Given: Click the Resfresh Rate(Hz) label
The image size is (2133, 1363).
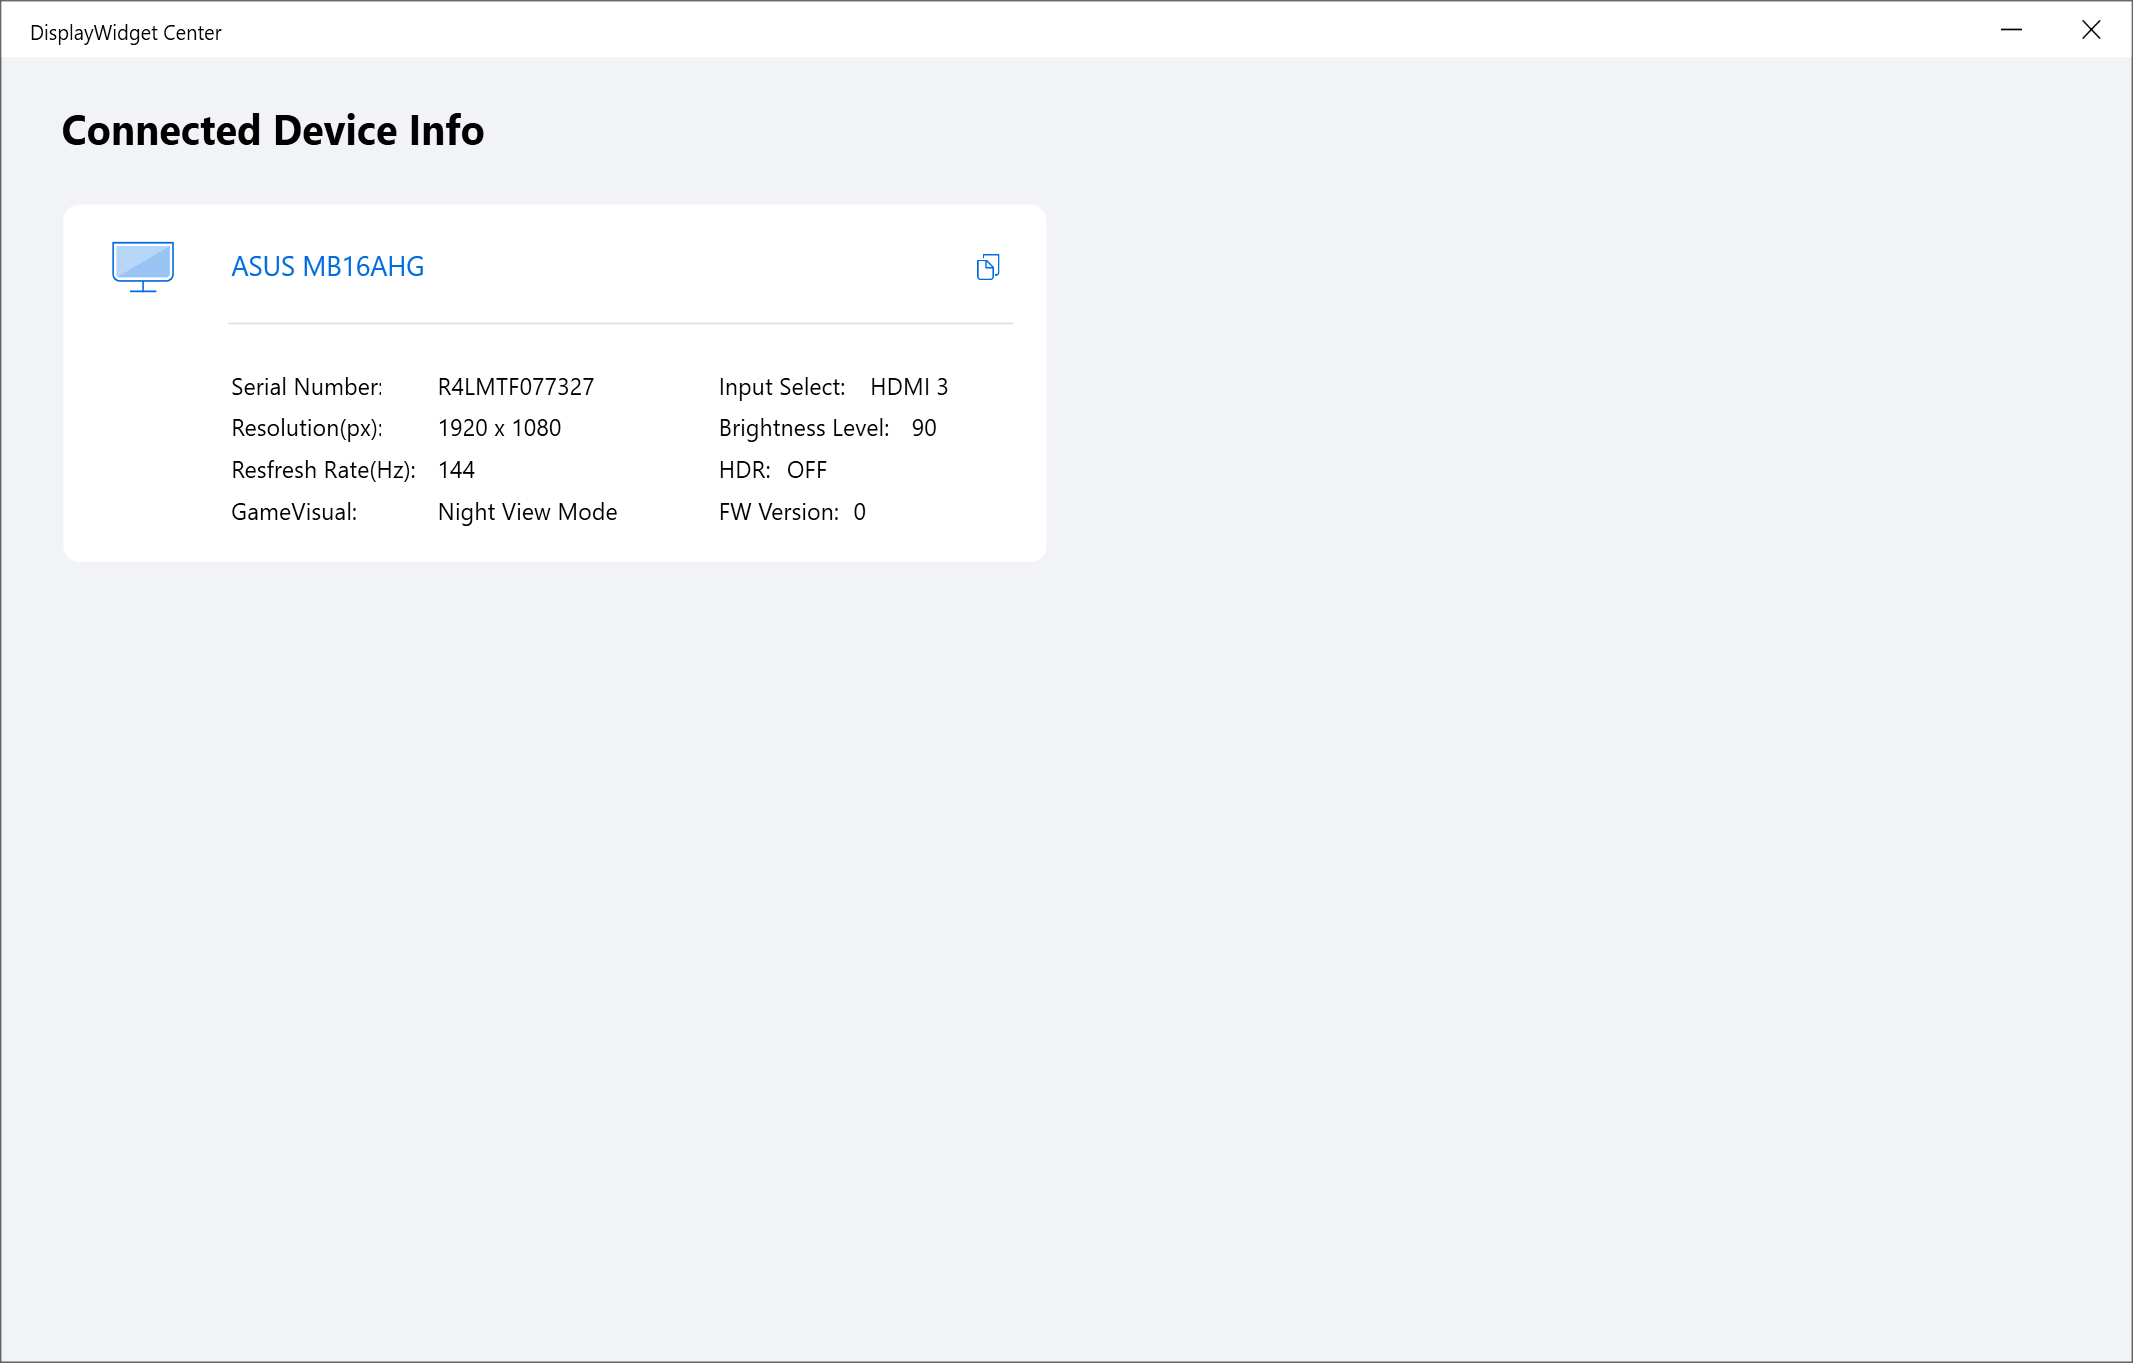Looking at the screenshot, I should [322, 470].
